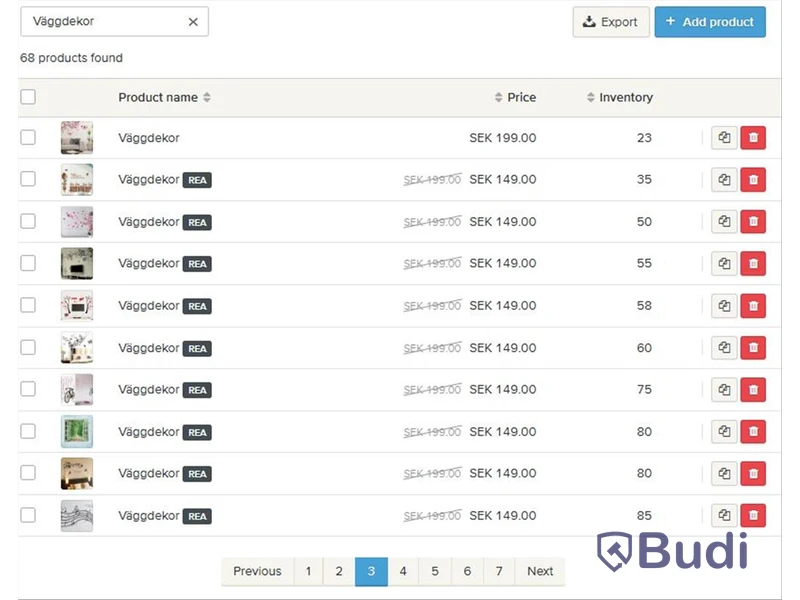Delete the product with inventory 55
This screenshot has height=600, width=800.
pyautogui.click(x=753, y=263)
